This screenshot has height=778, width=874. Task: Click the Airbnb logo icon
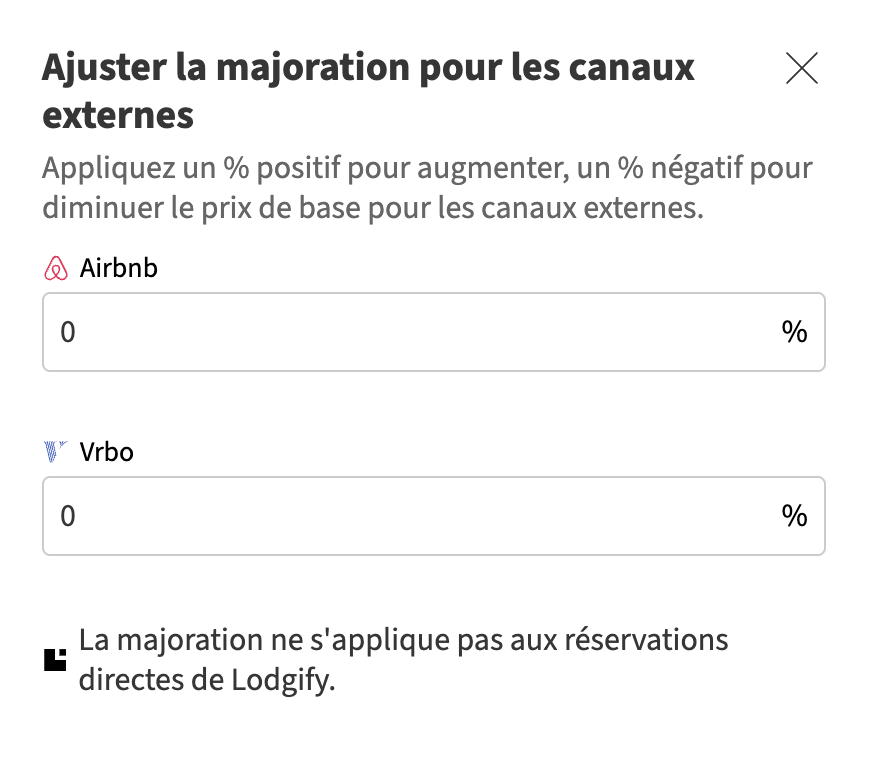(x=56, y=269)
